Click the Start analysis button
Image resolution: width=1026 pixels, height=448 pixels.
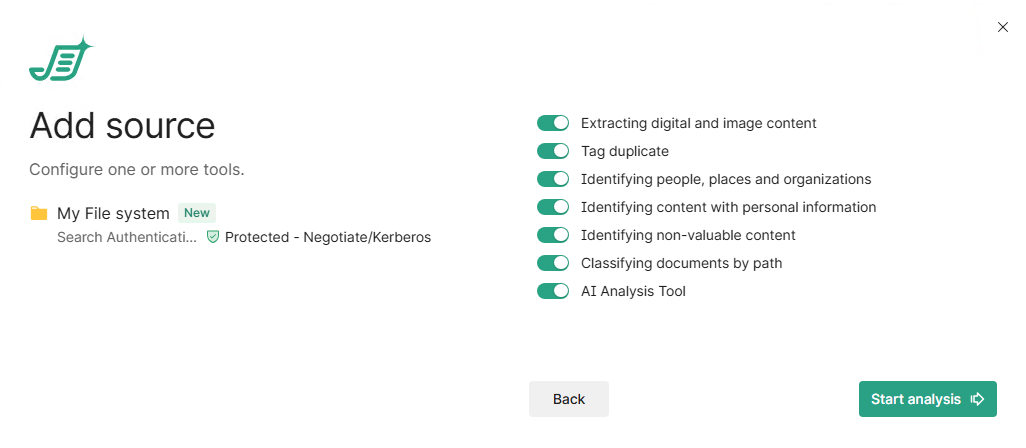(916, 399)
